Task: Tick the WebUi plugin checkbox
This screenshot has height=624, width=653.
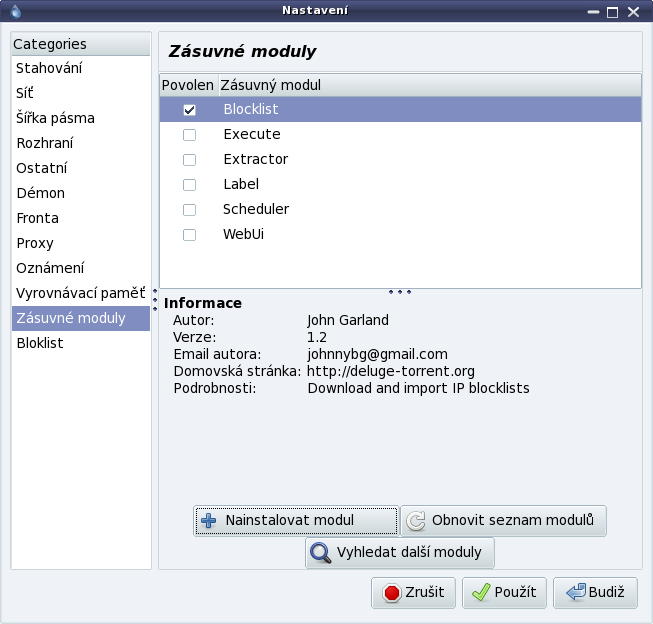Action: (189, 235)
